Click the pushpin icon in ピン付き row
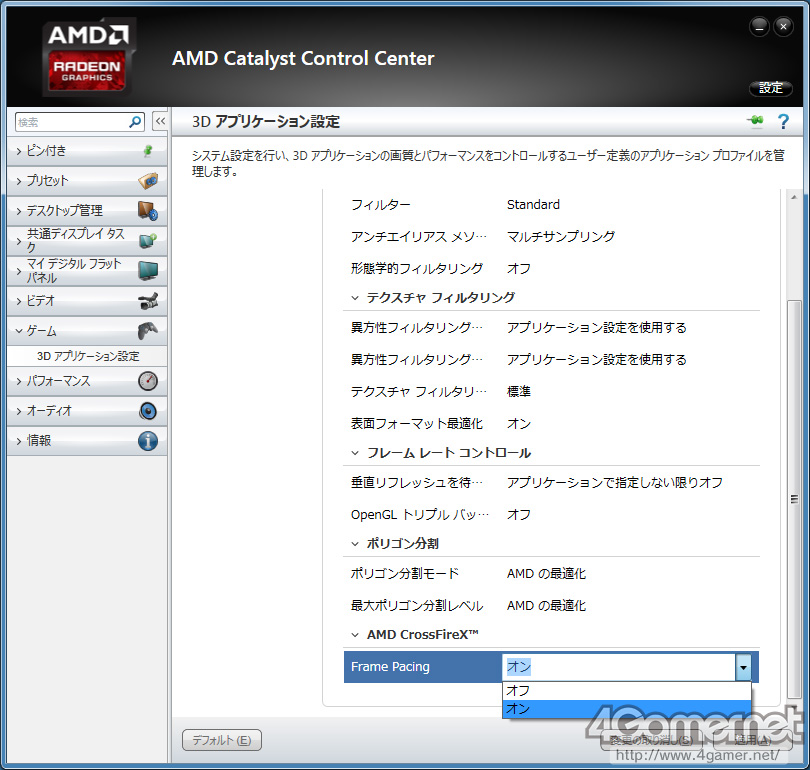810x770 pixels. (x=148, y=151)
